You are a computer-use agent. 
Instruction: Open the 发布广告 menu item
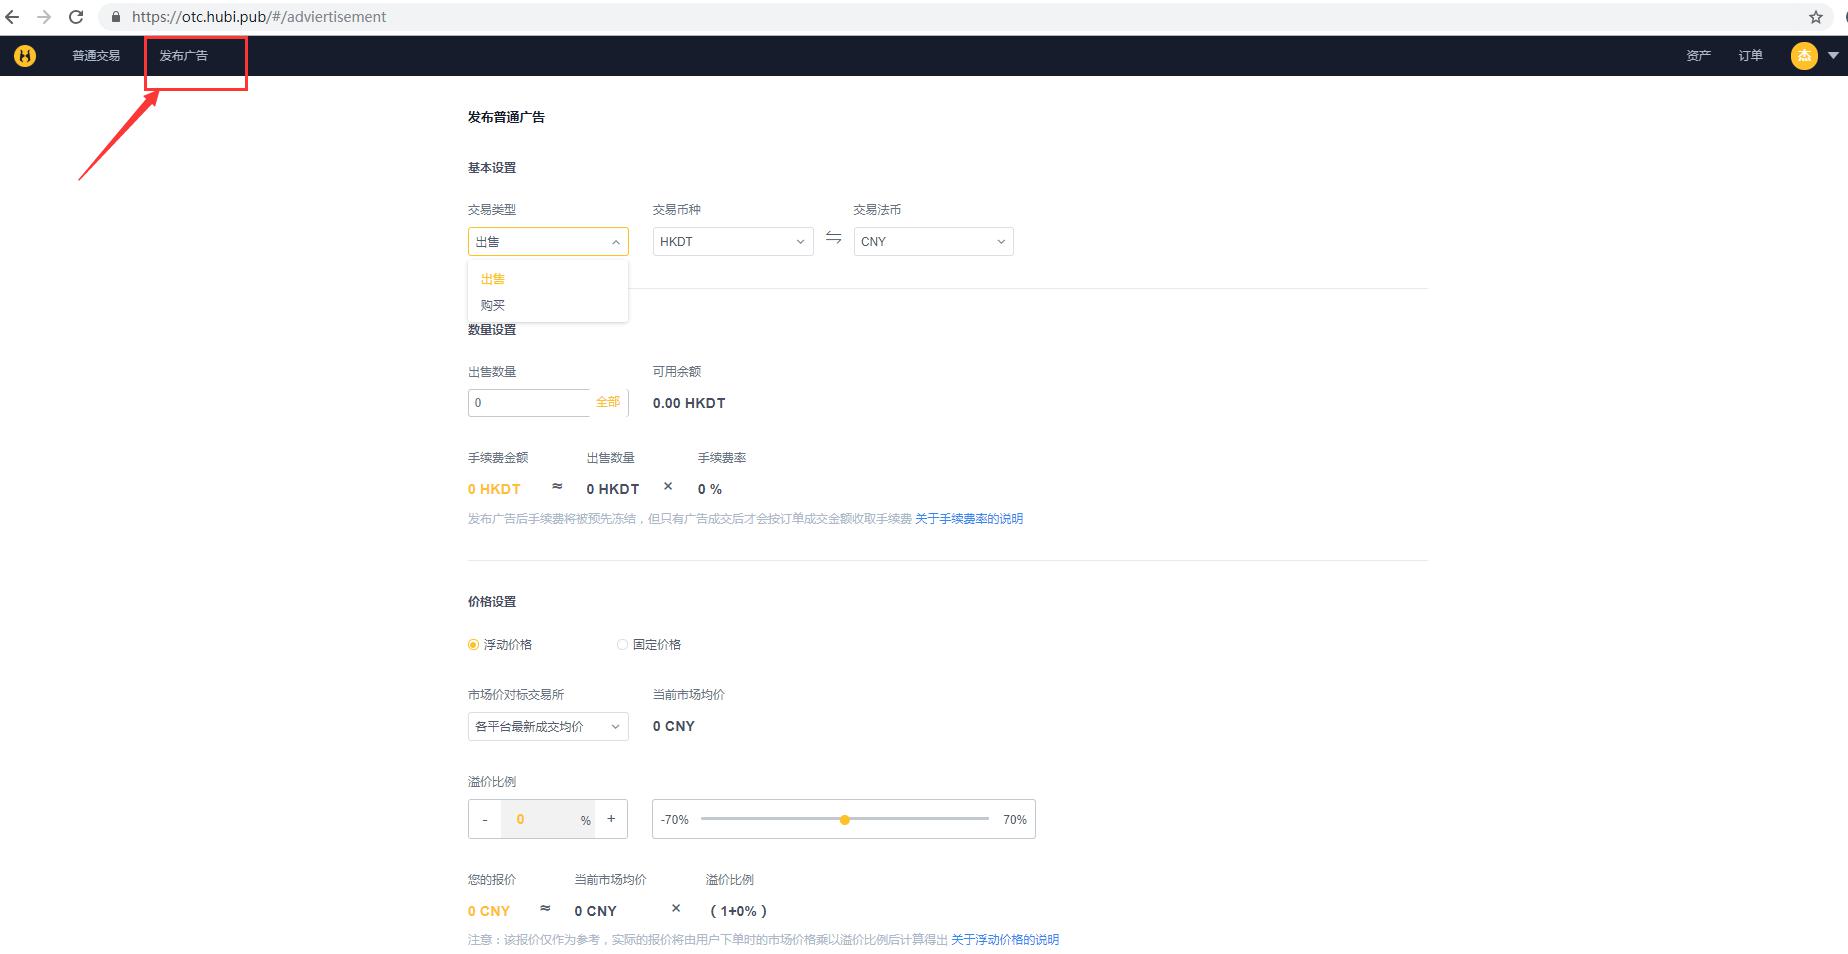pos(184,56)
